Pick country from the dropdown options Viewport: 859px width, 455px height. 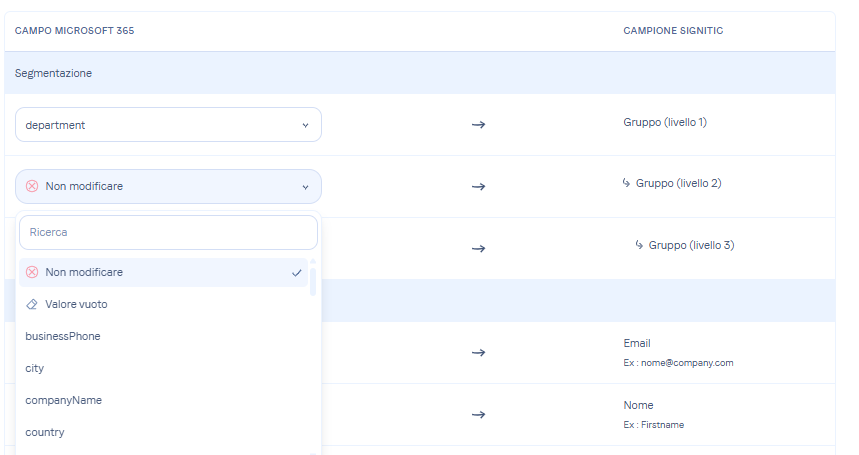(45, 432)
